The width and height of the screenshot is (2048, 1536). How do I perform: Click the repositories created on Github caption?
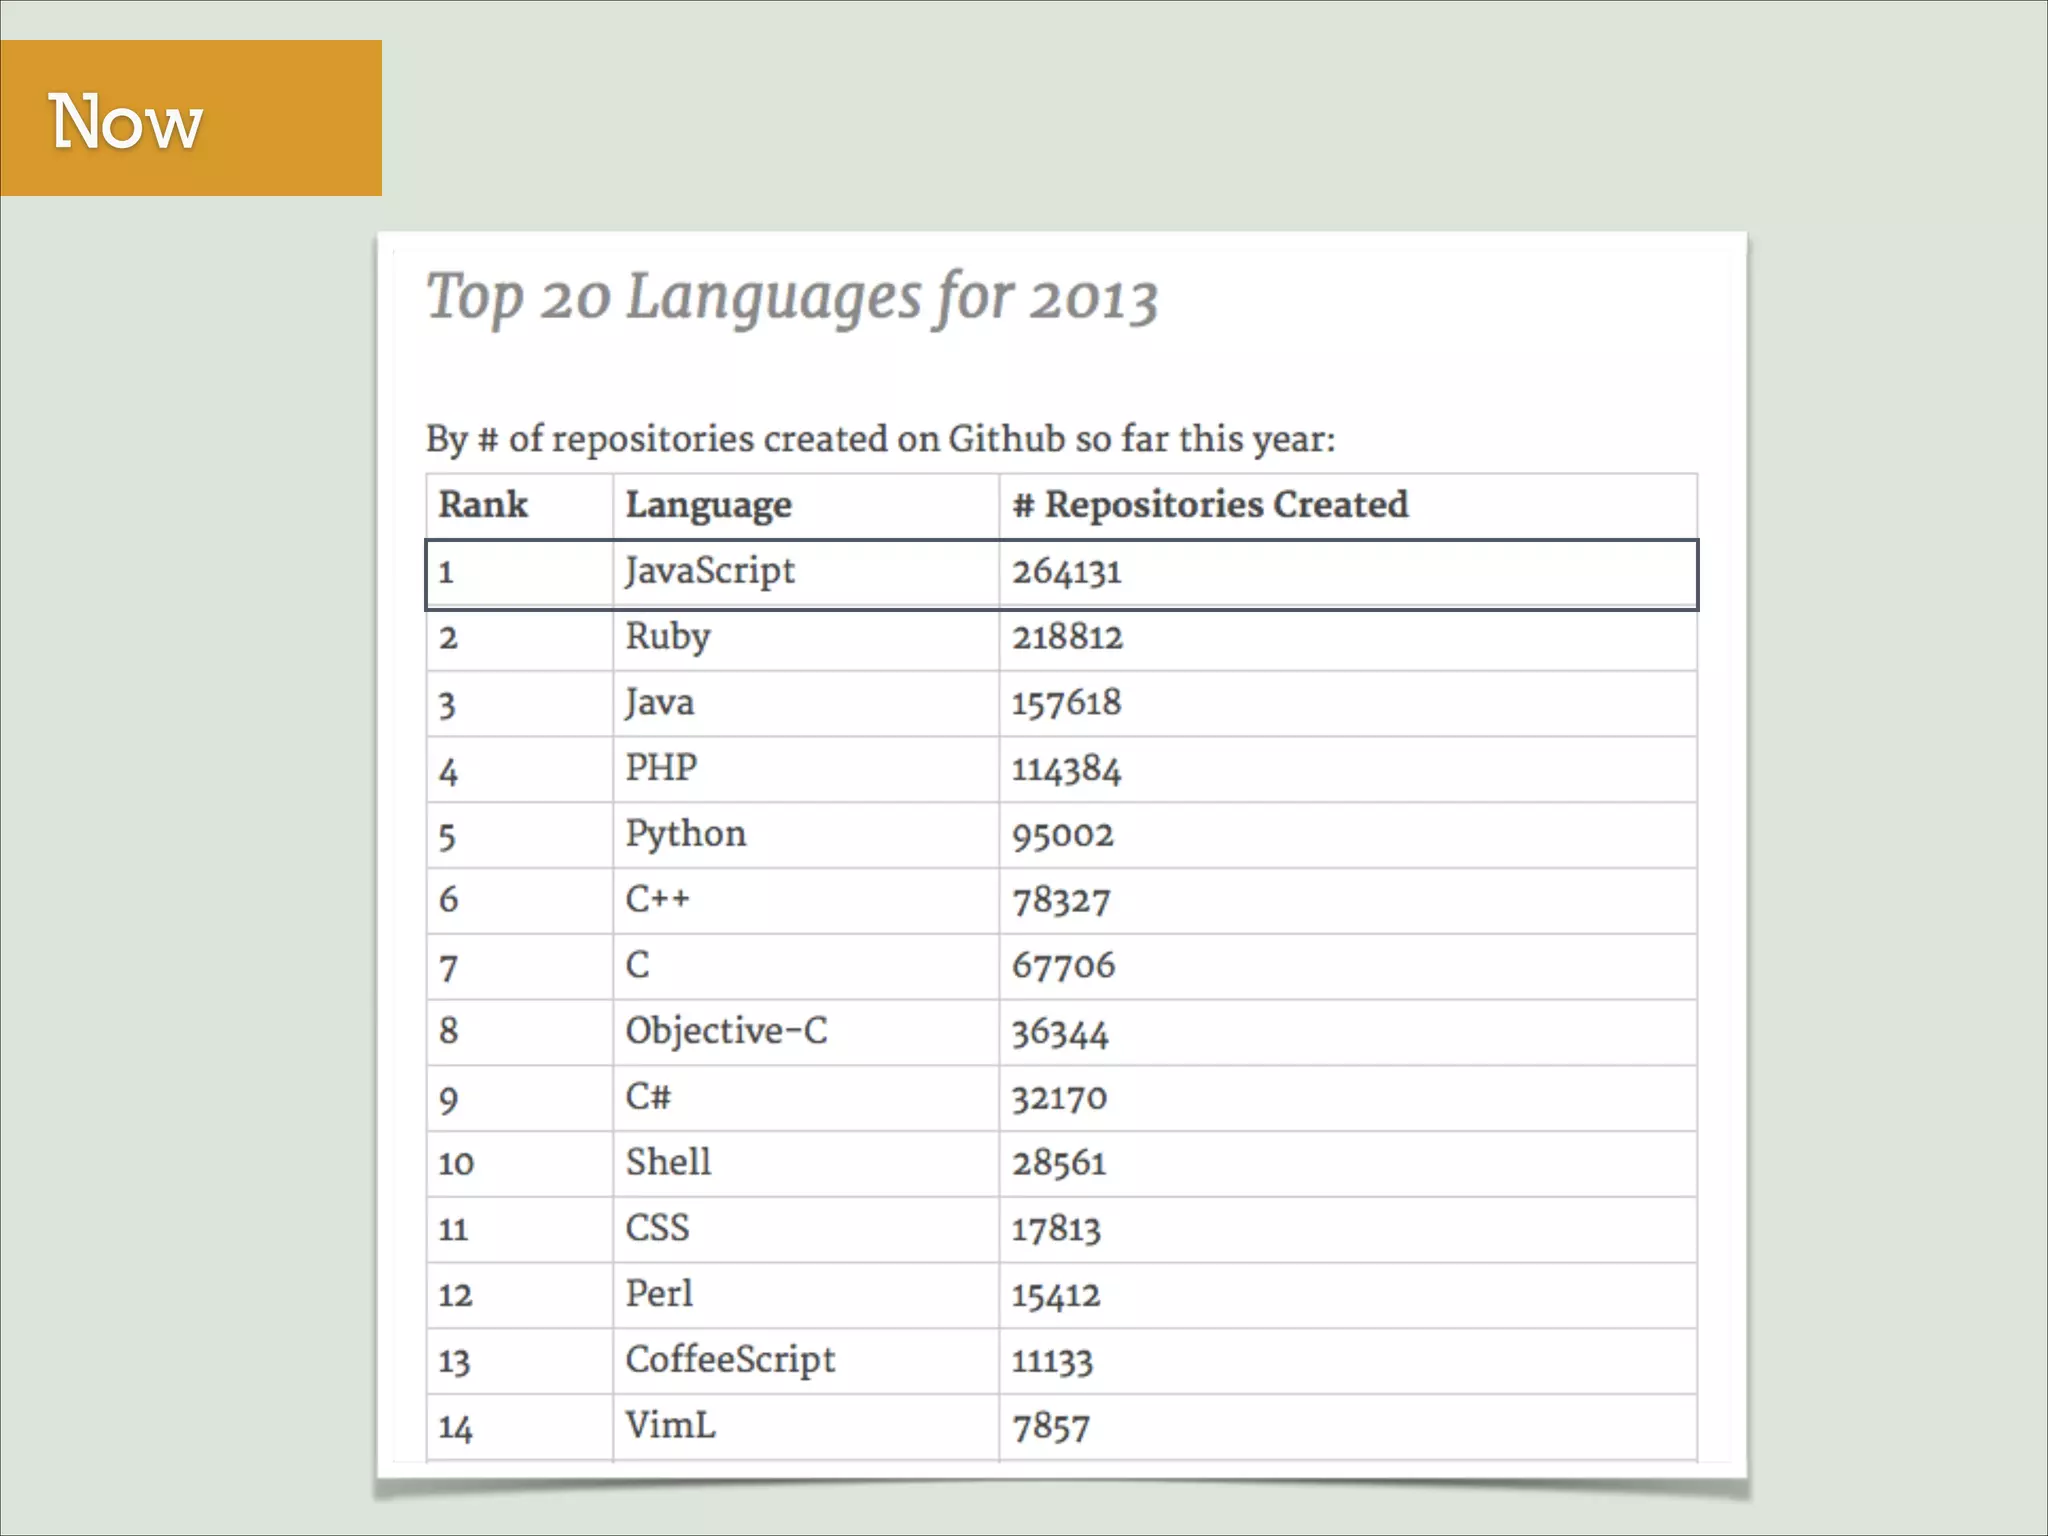[880, 439]
